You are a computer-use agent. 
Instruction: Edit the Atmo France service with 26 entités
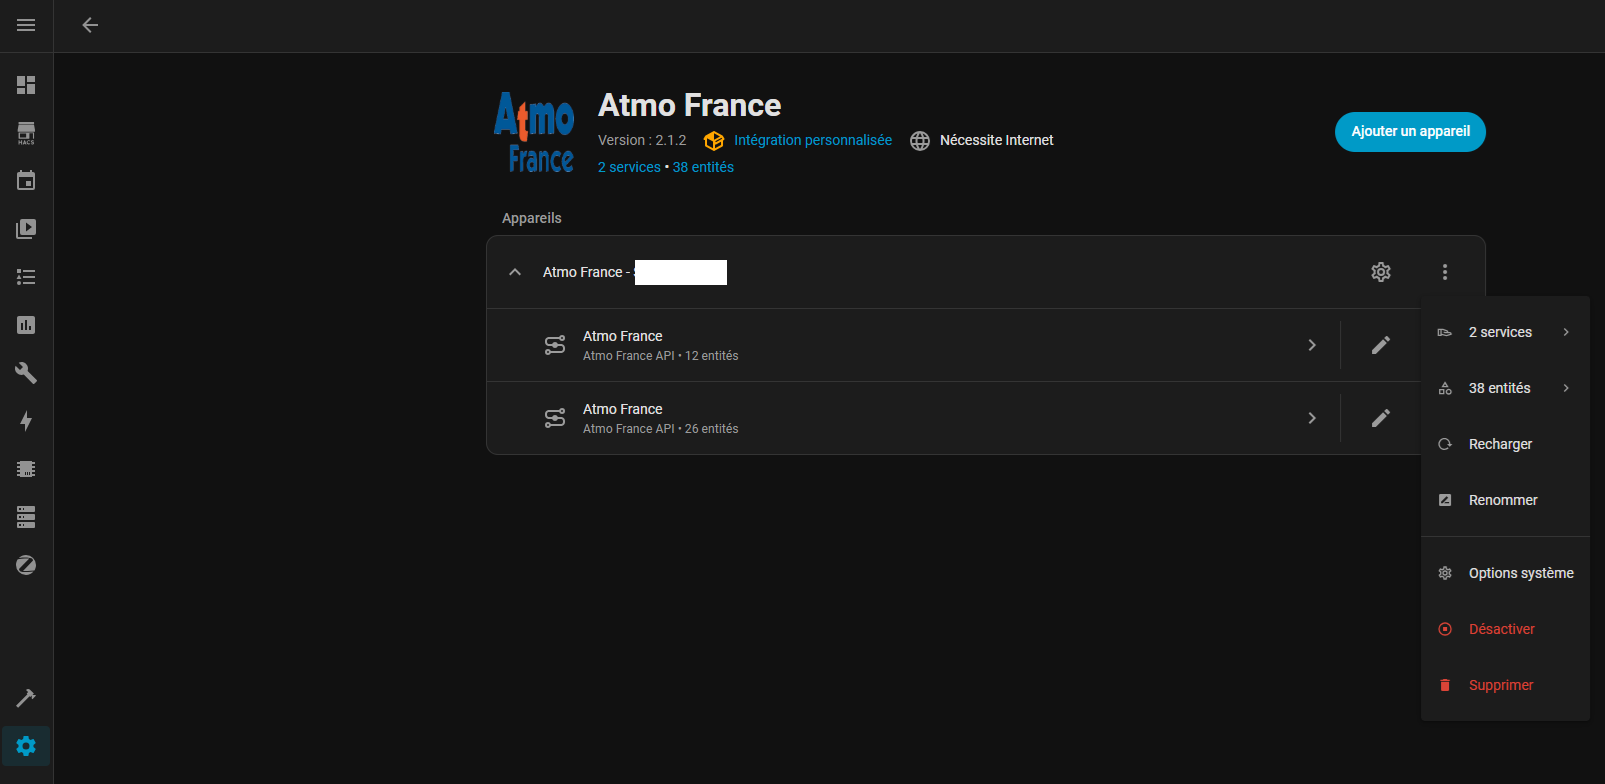[x=1381, y=418]
